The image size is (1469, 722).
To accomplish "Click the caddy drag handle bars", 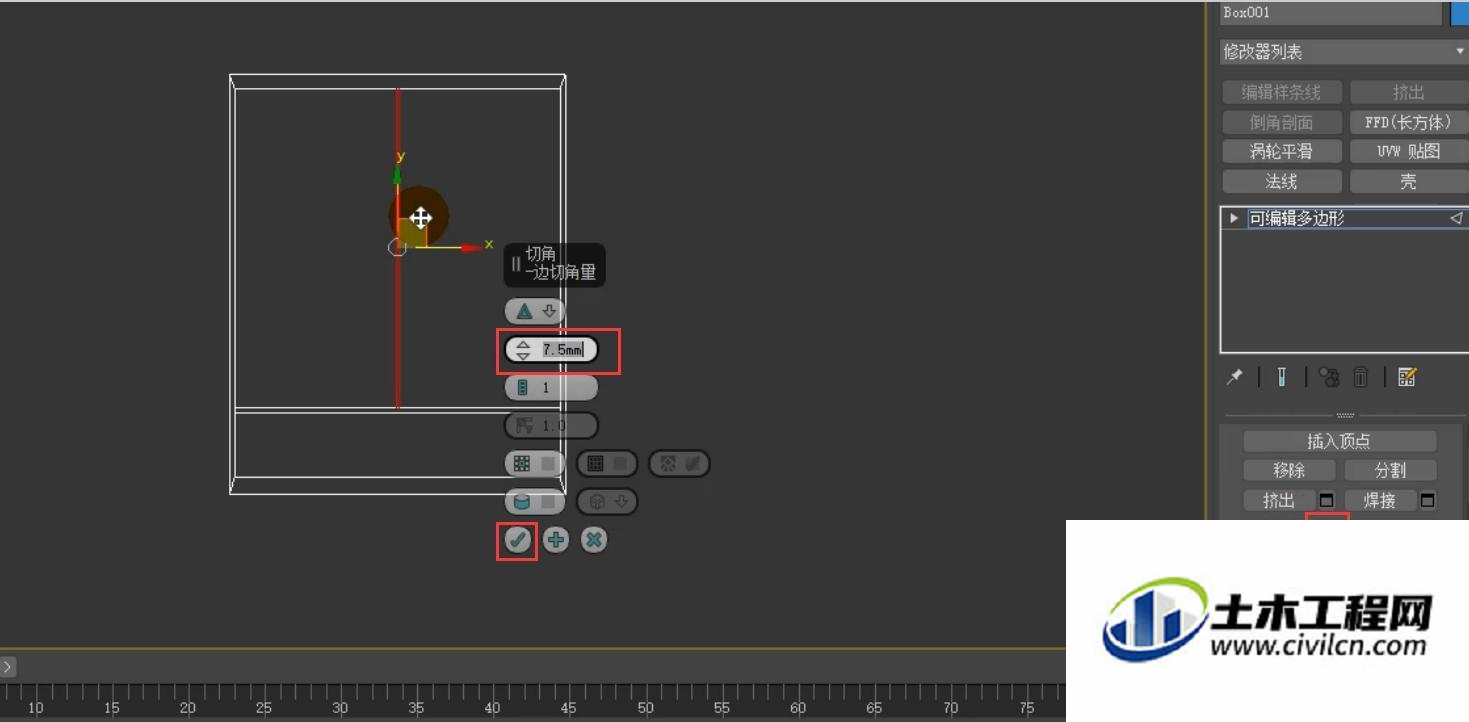I will click(516, 264).
